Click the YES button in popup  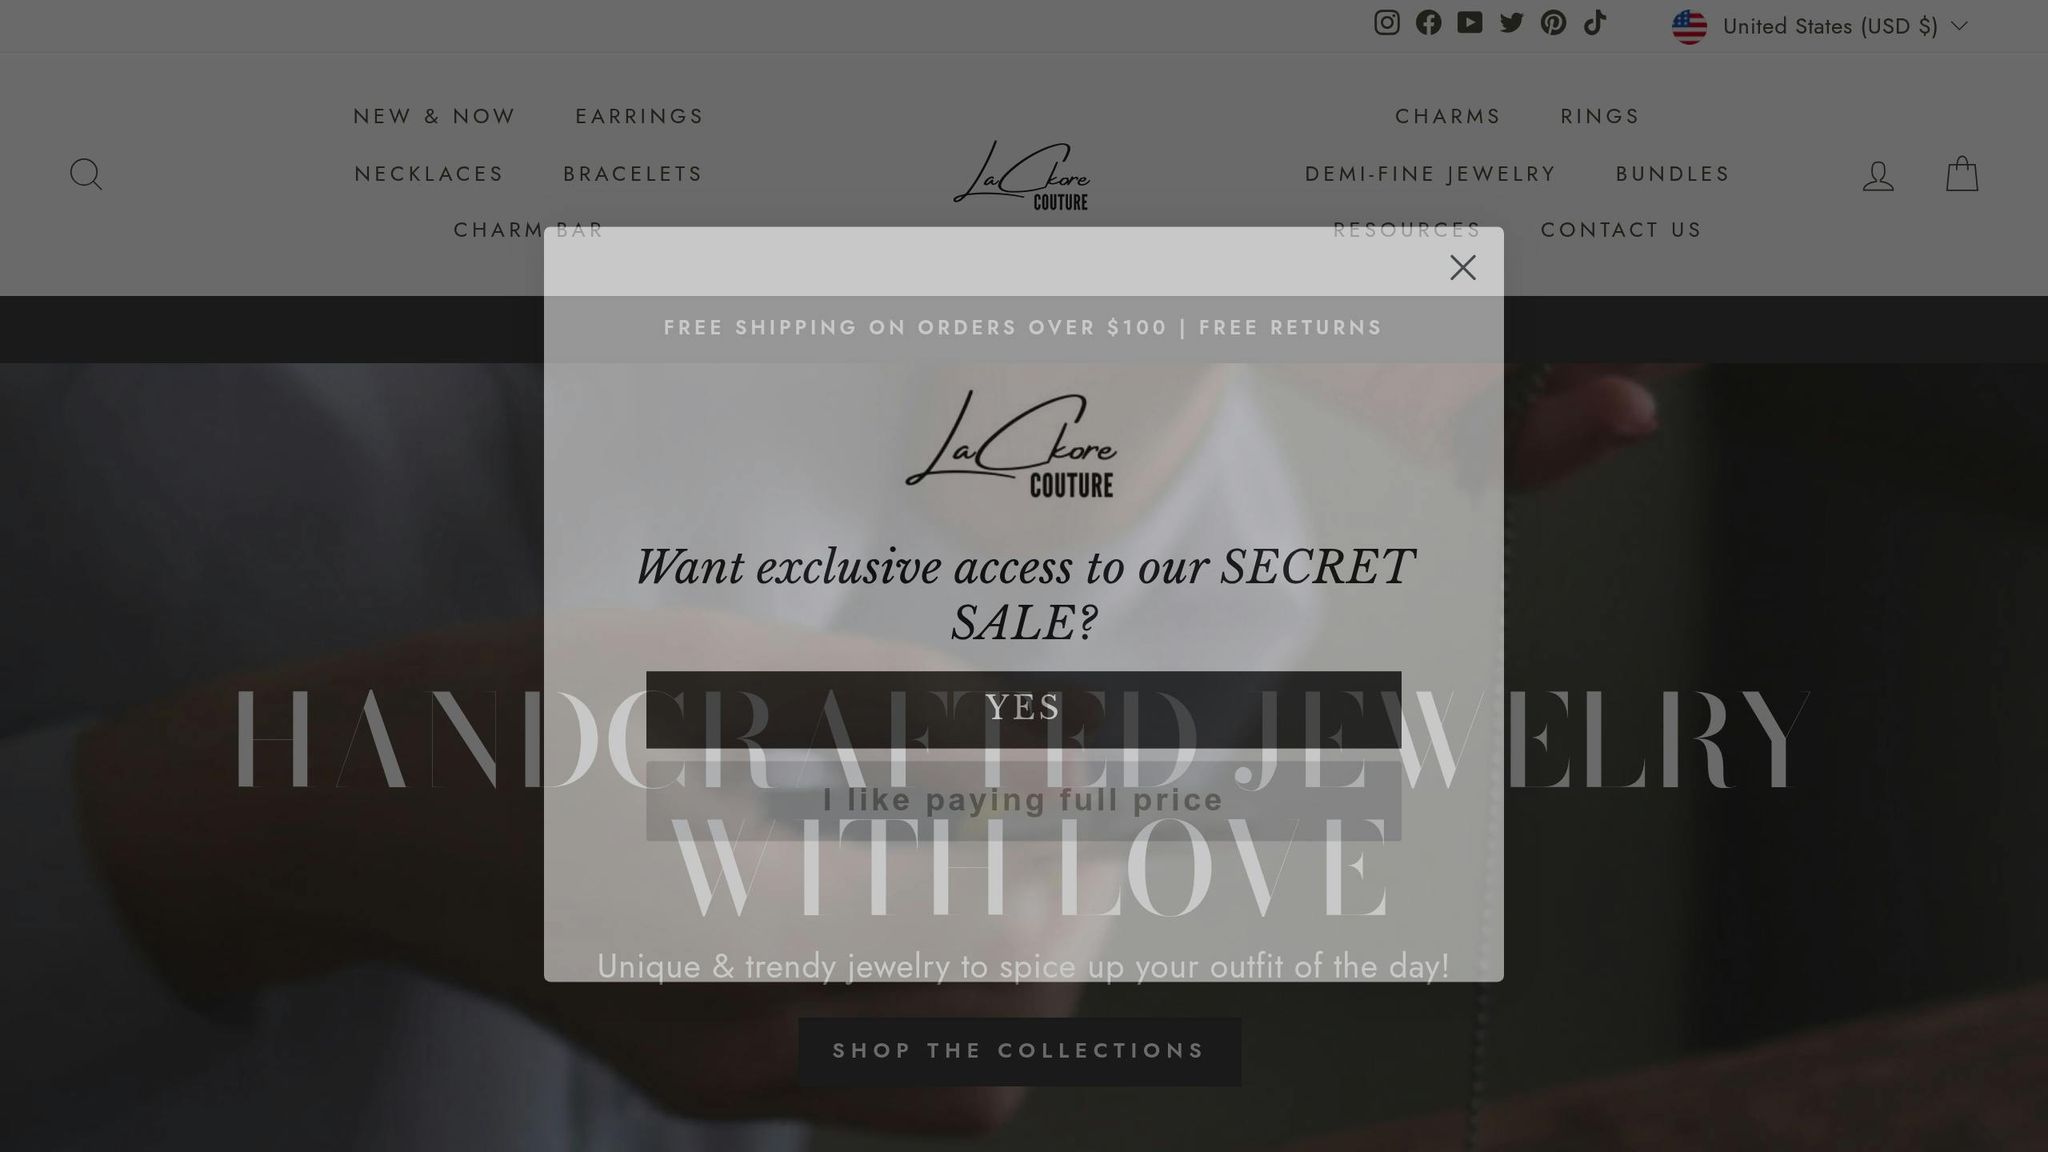1023,709
